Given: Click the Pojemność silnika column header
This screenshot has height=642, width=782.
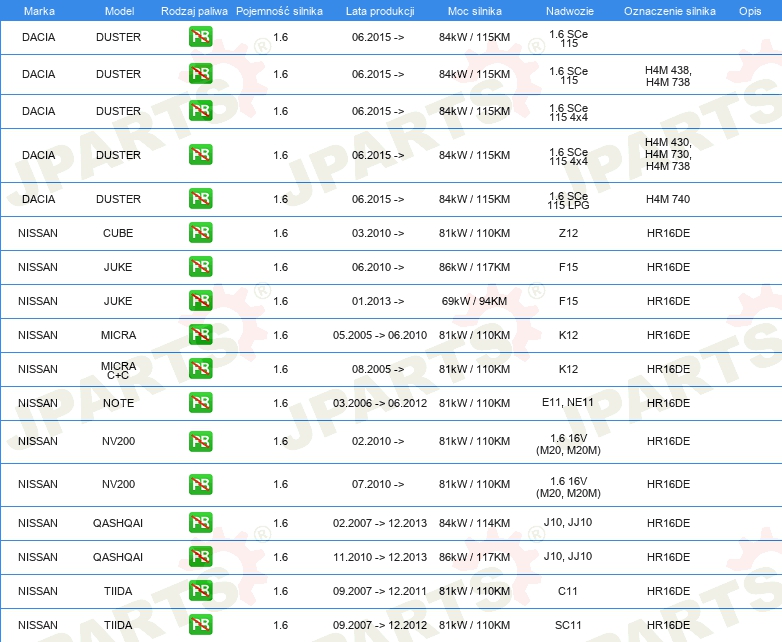Looking at the screenshot, I should 279,11.
